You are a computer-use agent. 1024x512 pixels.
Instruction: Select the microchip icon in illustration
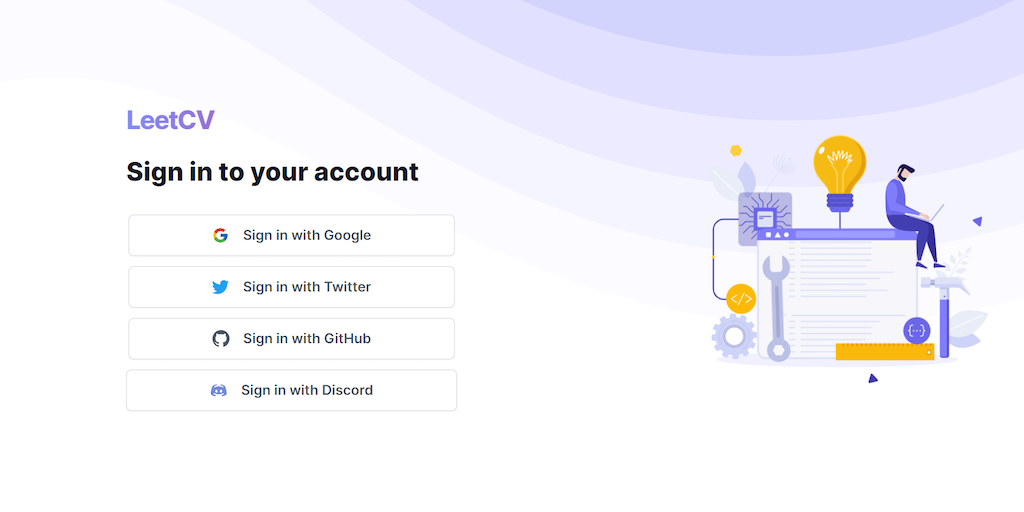pyautogui.click(x=765, y=217)
